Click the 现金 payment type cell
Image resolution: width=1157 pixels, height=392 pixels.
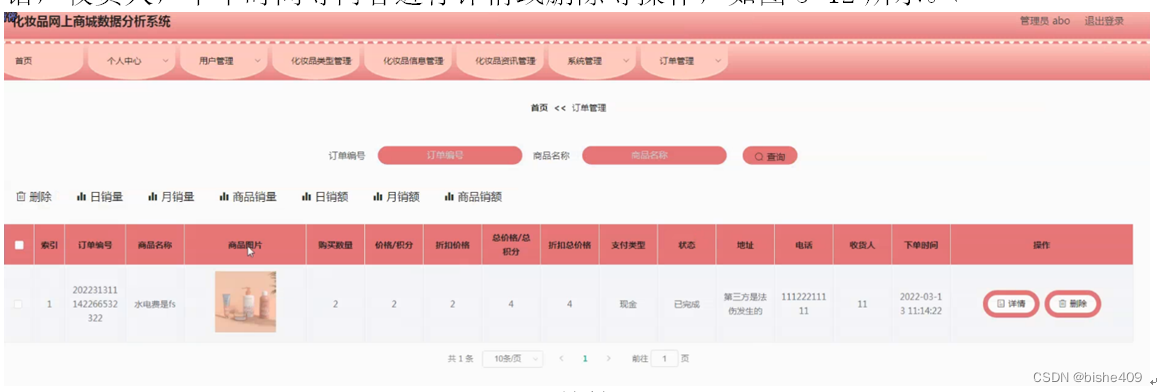pyautogui.click(x=628, y=304)
